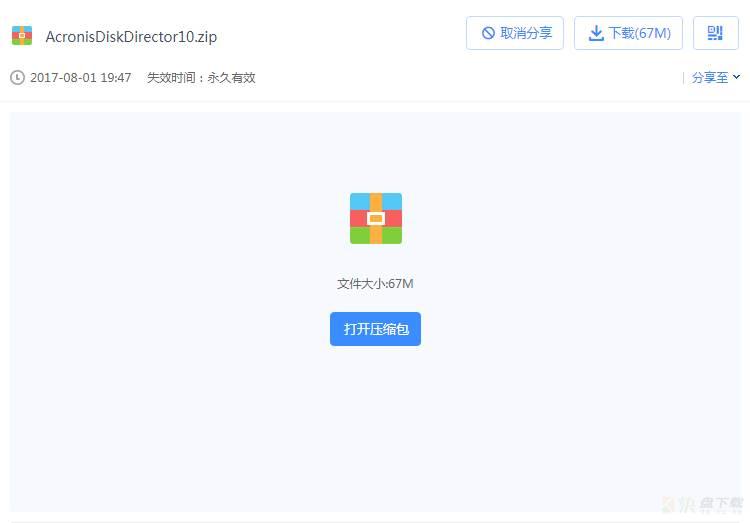Download the 67M file

click(x=628, y=33)
